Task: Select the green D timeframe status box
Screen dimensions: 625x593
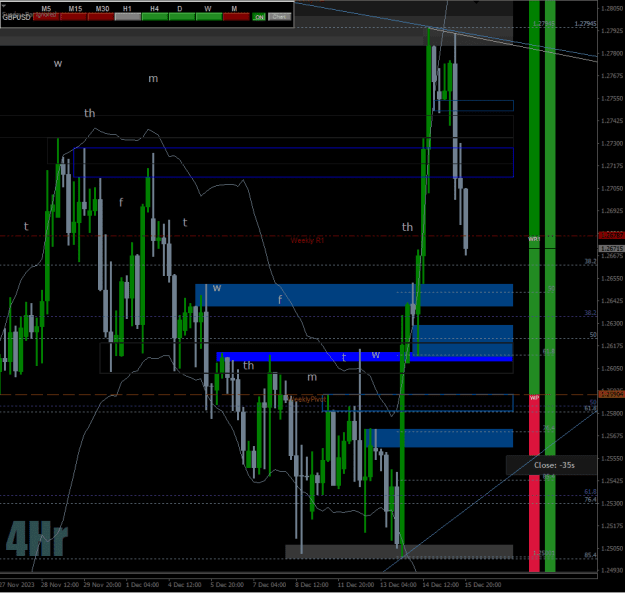Action: (182, 17)
